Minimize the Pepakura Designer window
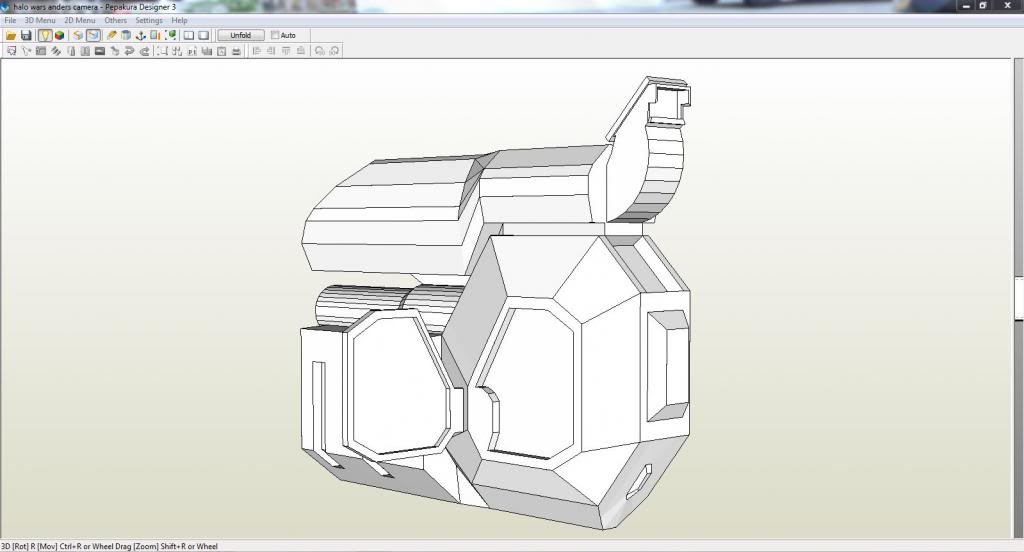The height and width of the screenshot is (552, 1024). [x=967, y=6]
